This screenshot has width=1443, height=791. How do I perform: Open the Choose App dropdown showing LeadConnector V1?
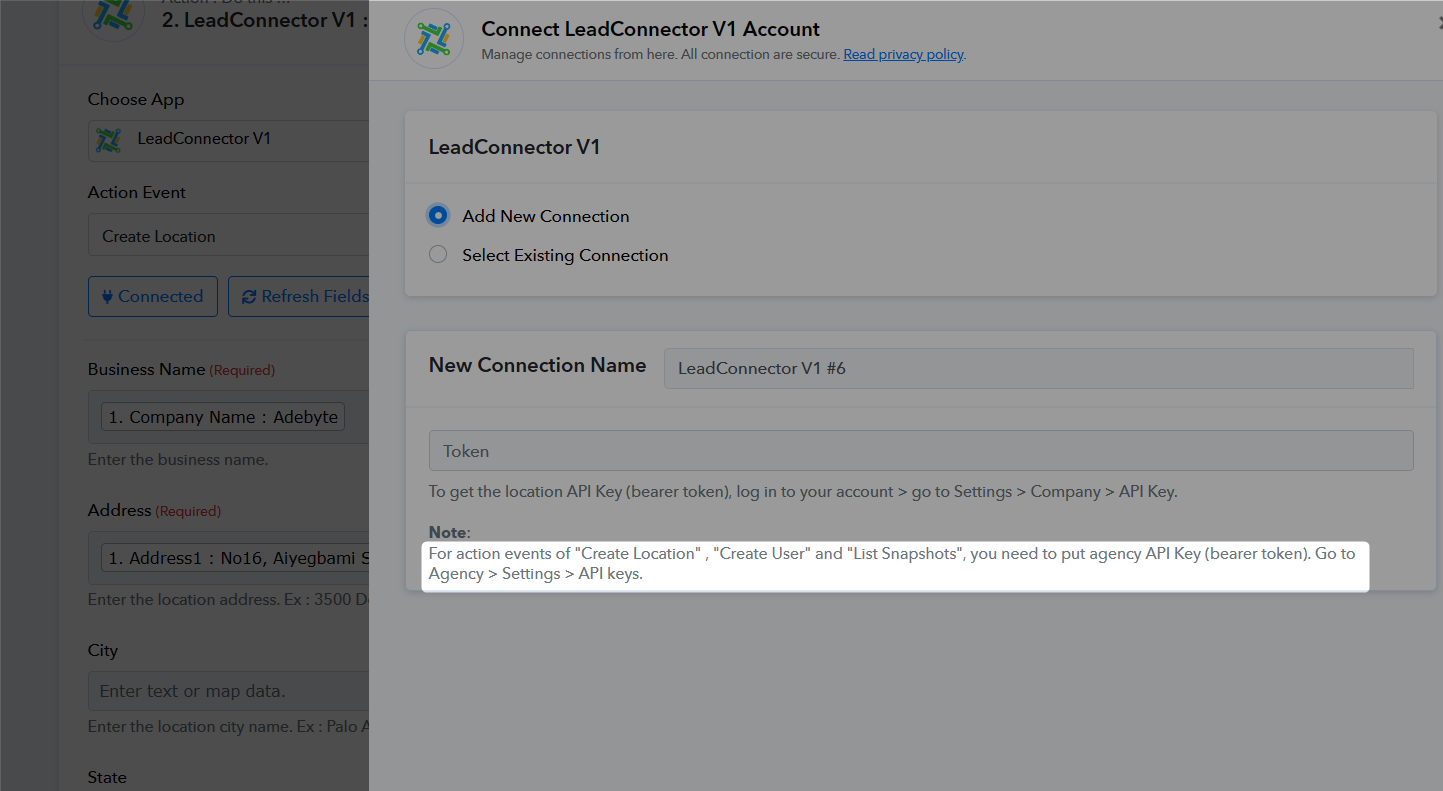pos(229,140)
